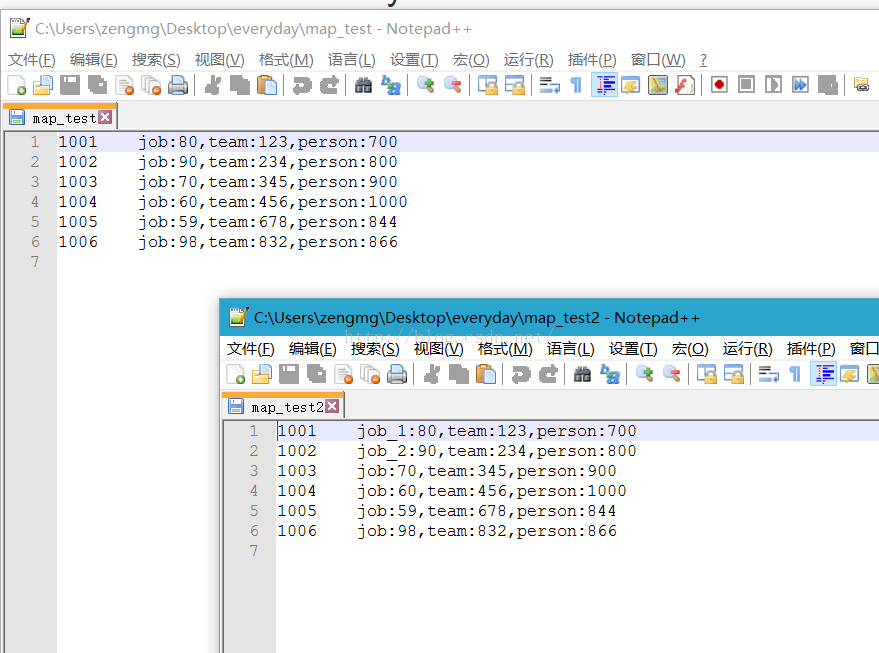This screenshot has width=879, height=653.
Task: Click Save recorded macro in map_test window
Action: pyautogui.click(x=827, y=85)
